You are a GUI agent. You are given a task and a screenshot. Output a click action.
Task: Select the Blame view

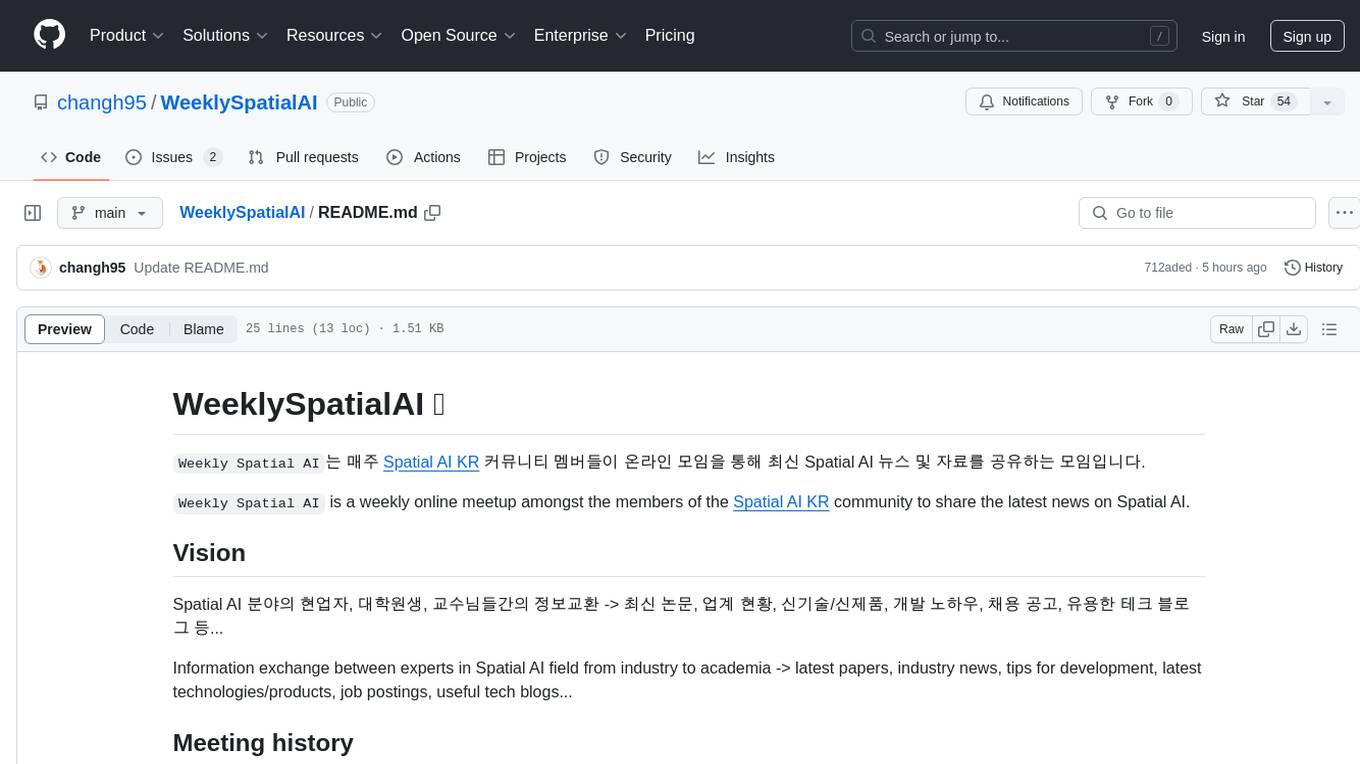pyautogui.click(x=203, y=329)
